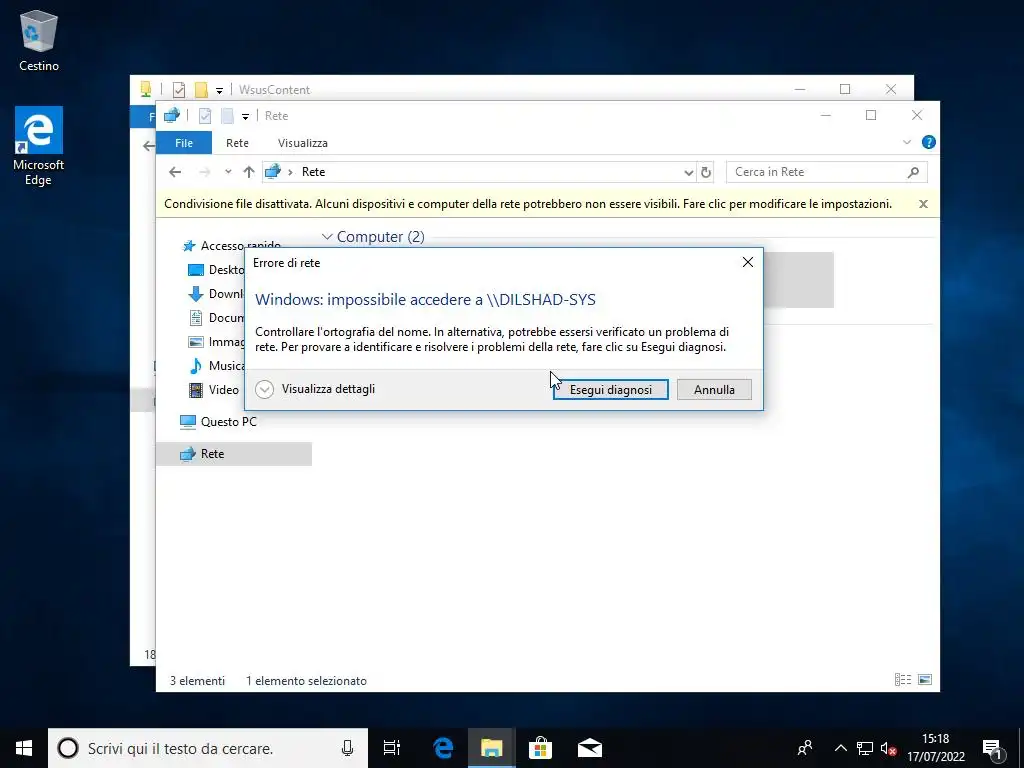Click the properties checkmark icon in Rete title bar

205,116
